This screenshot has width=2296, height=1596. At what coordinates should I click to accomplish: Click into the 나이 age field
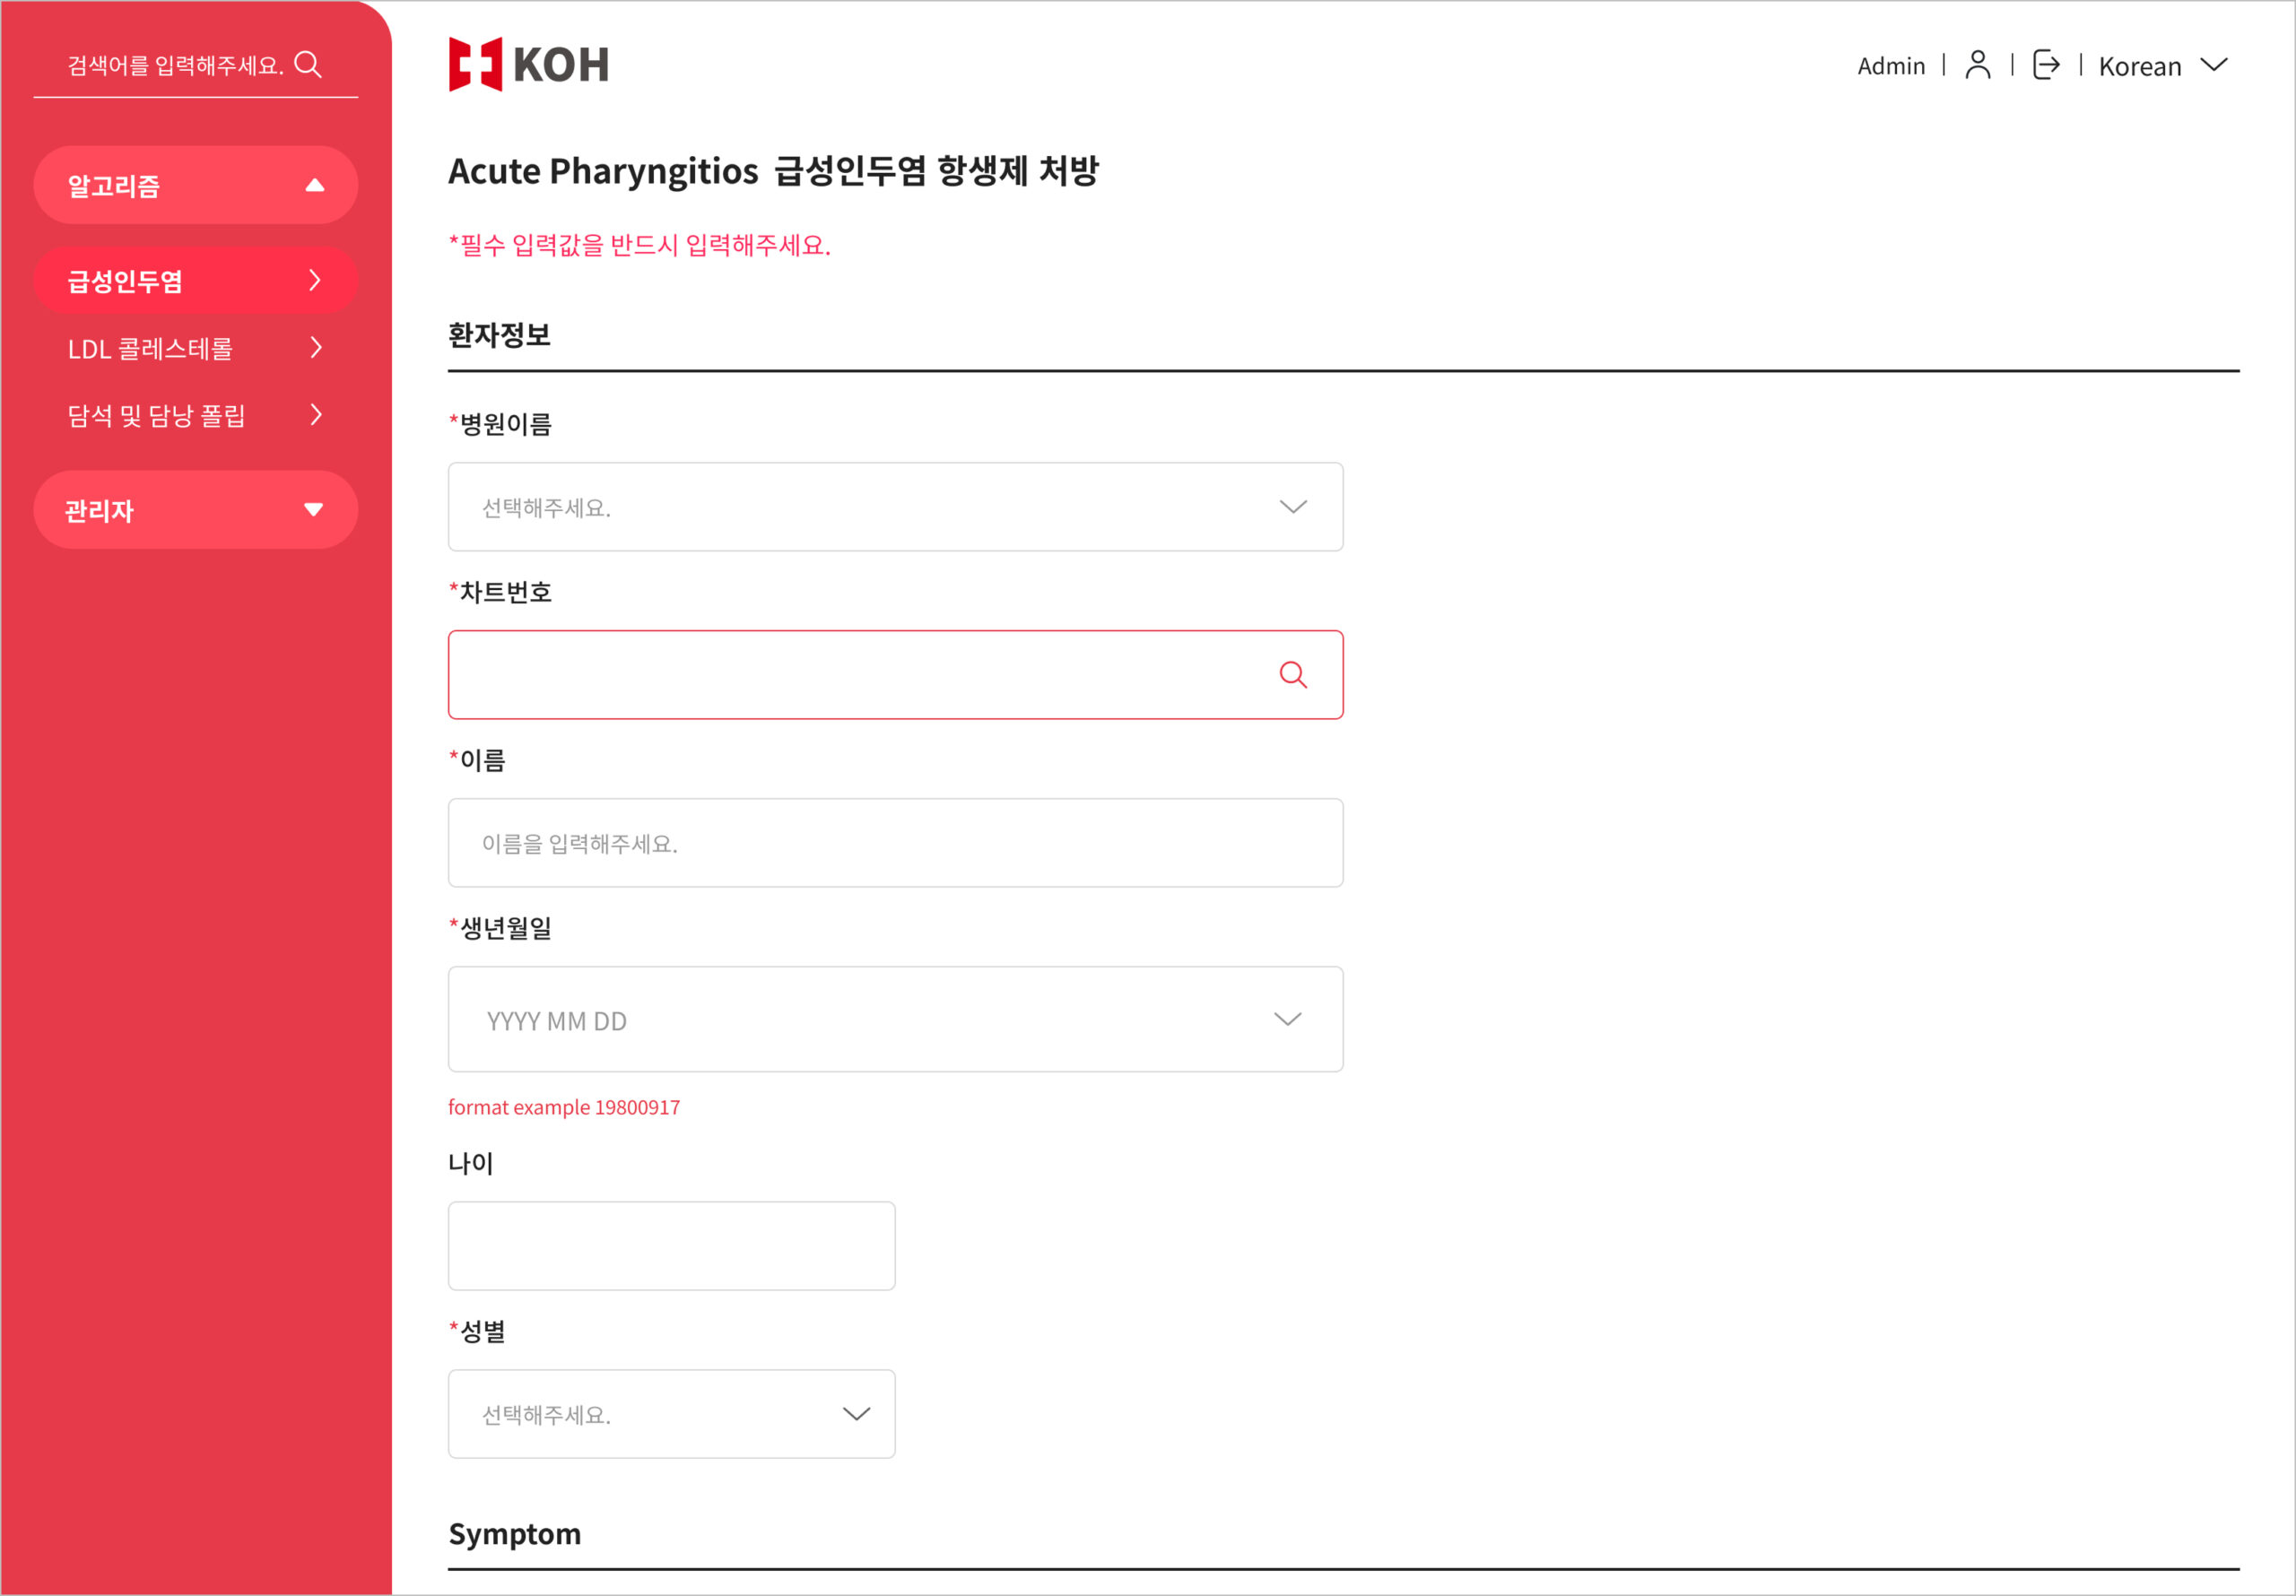tap(671, 1246)
